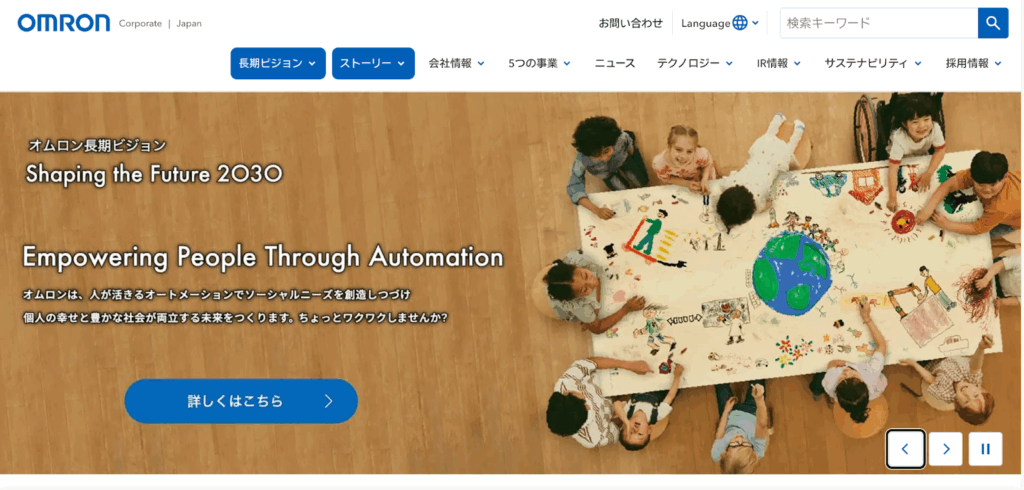This screenshot has width=1024, height=490.
Task: Open the テクノロジー menu
Action: tap(695, 63)
